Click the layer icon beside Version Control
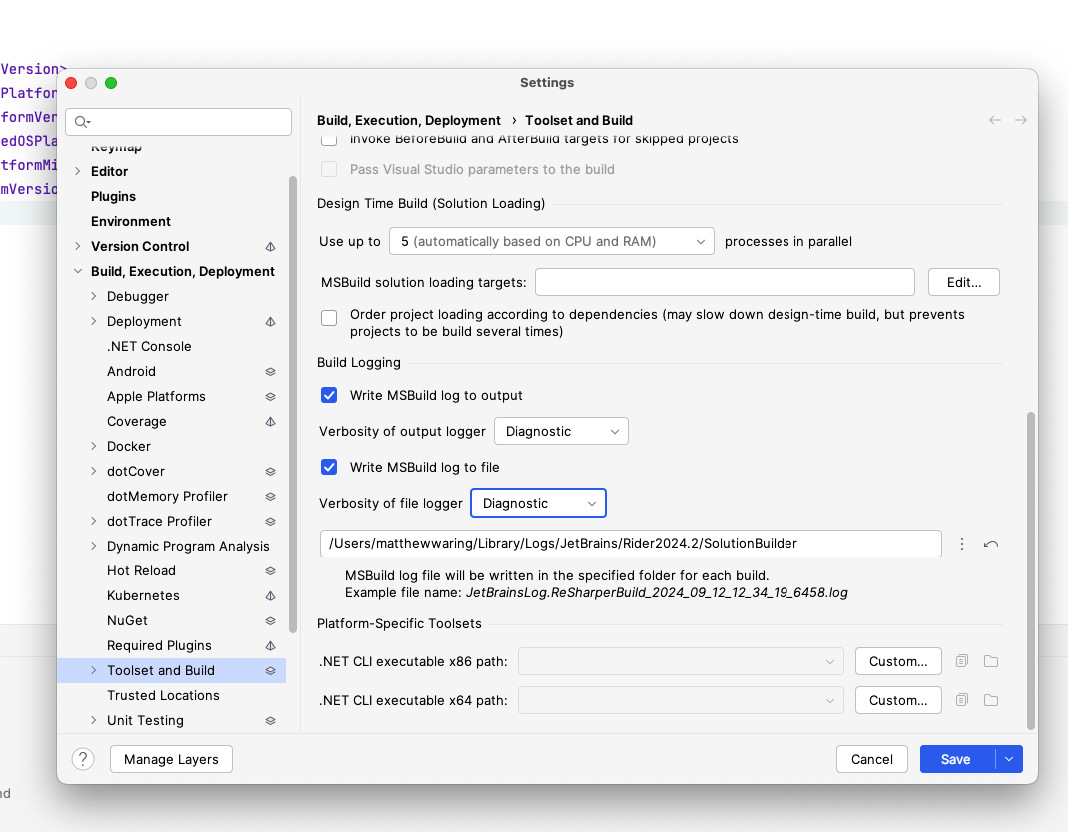Viewport: 1068px width, 832px height. click(x=270, y=246)
